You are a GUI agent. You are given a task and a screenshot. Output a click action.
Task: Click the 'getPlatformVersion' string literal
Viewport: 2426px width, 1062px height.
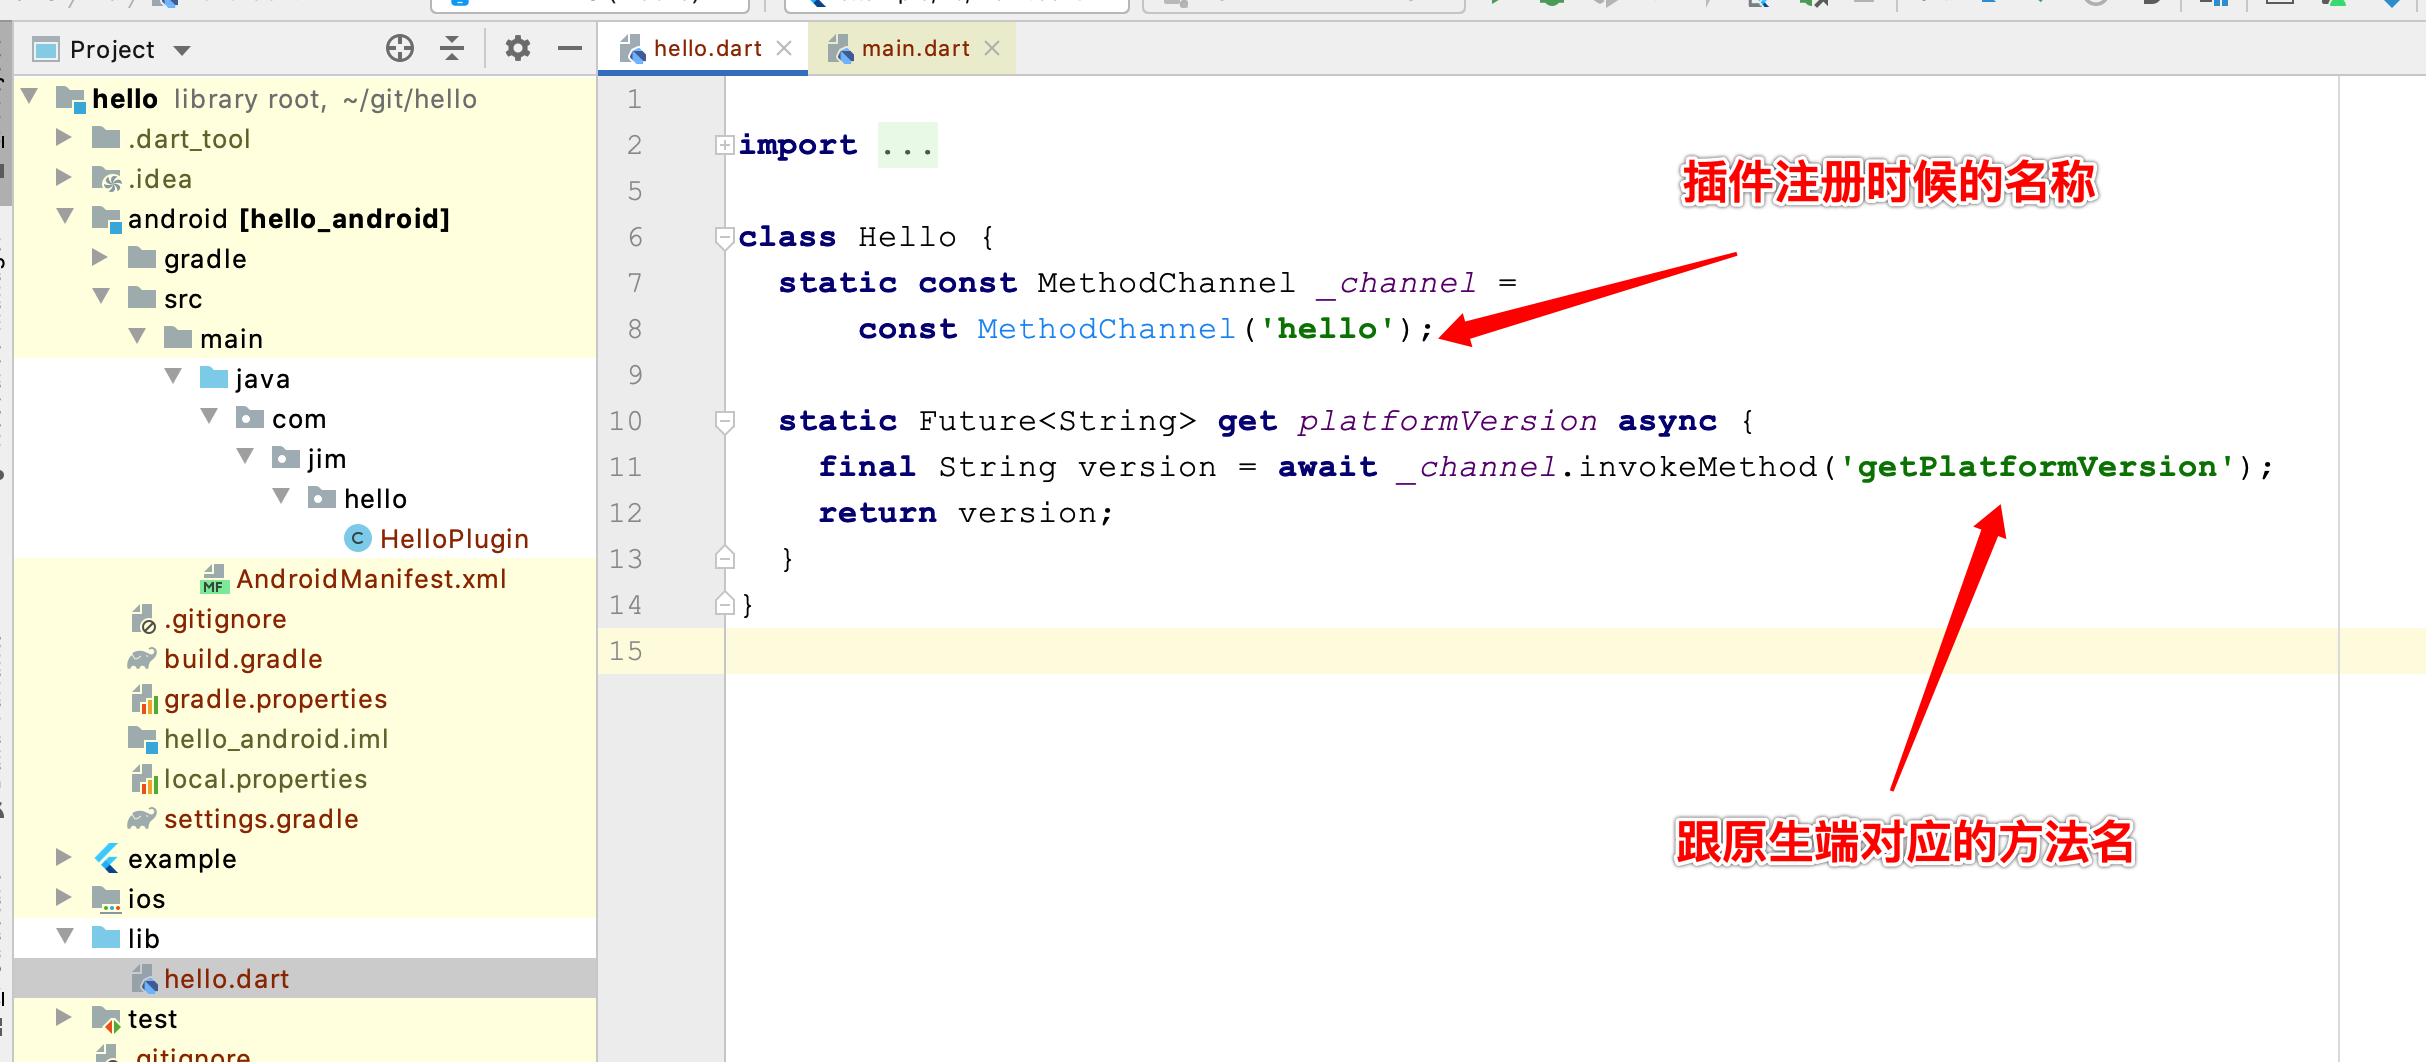coord(2036,467)
